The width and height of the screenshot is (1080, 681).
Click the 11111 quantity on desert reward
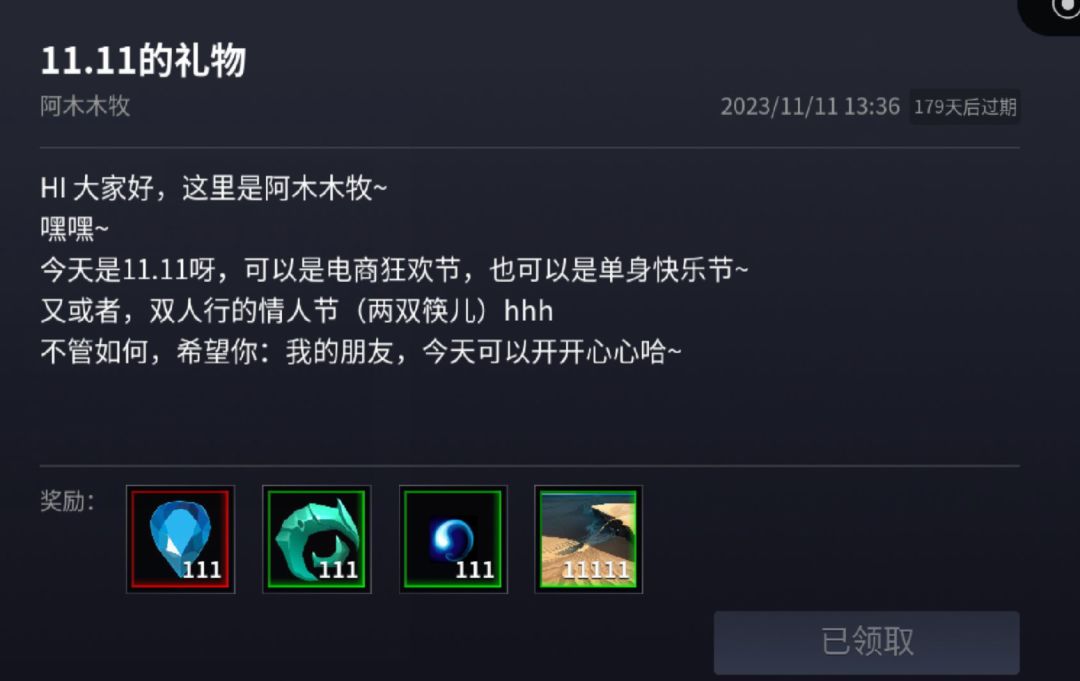[x=596, y=570]
